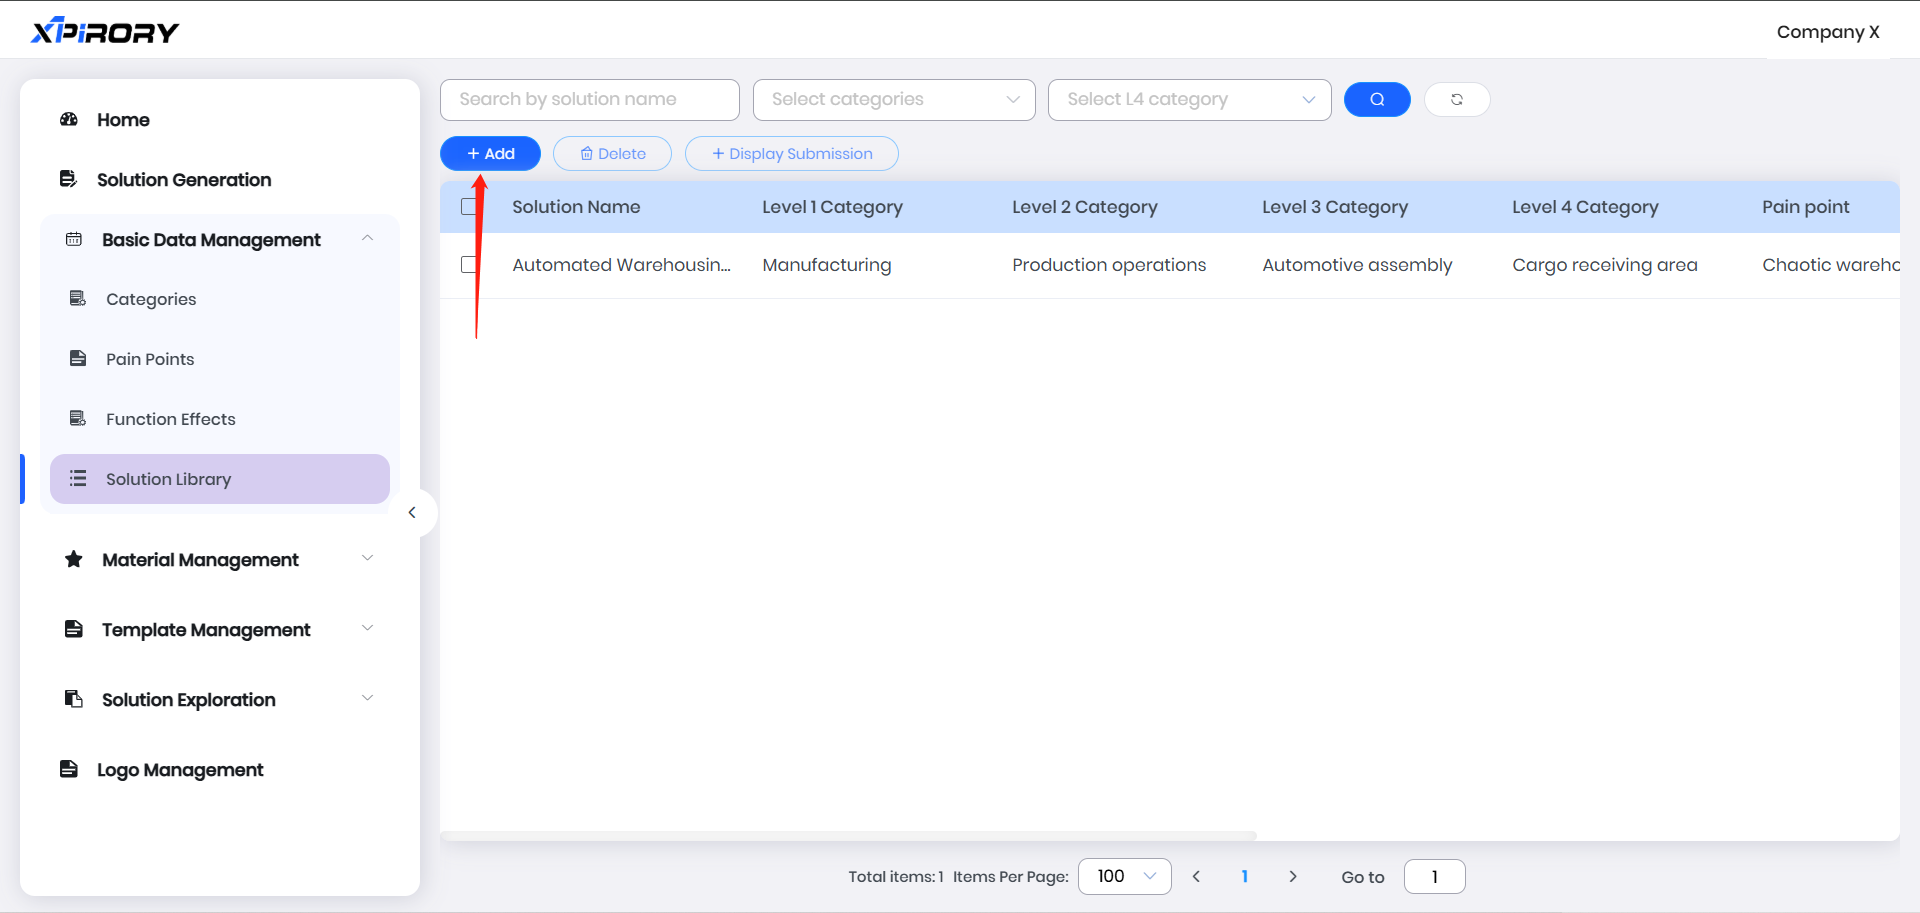Go to next page arrow
The width and height of the screenshot is (1920, 913).
(x=1293, y=877)
